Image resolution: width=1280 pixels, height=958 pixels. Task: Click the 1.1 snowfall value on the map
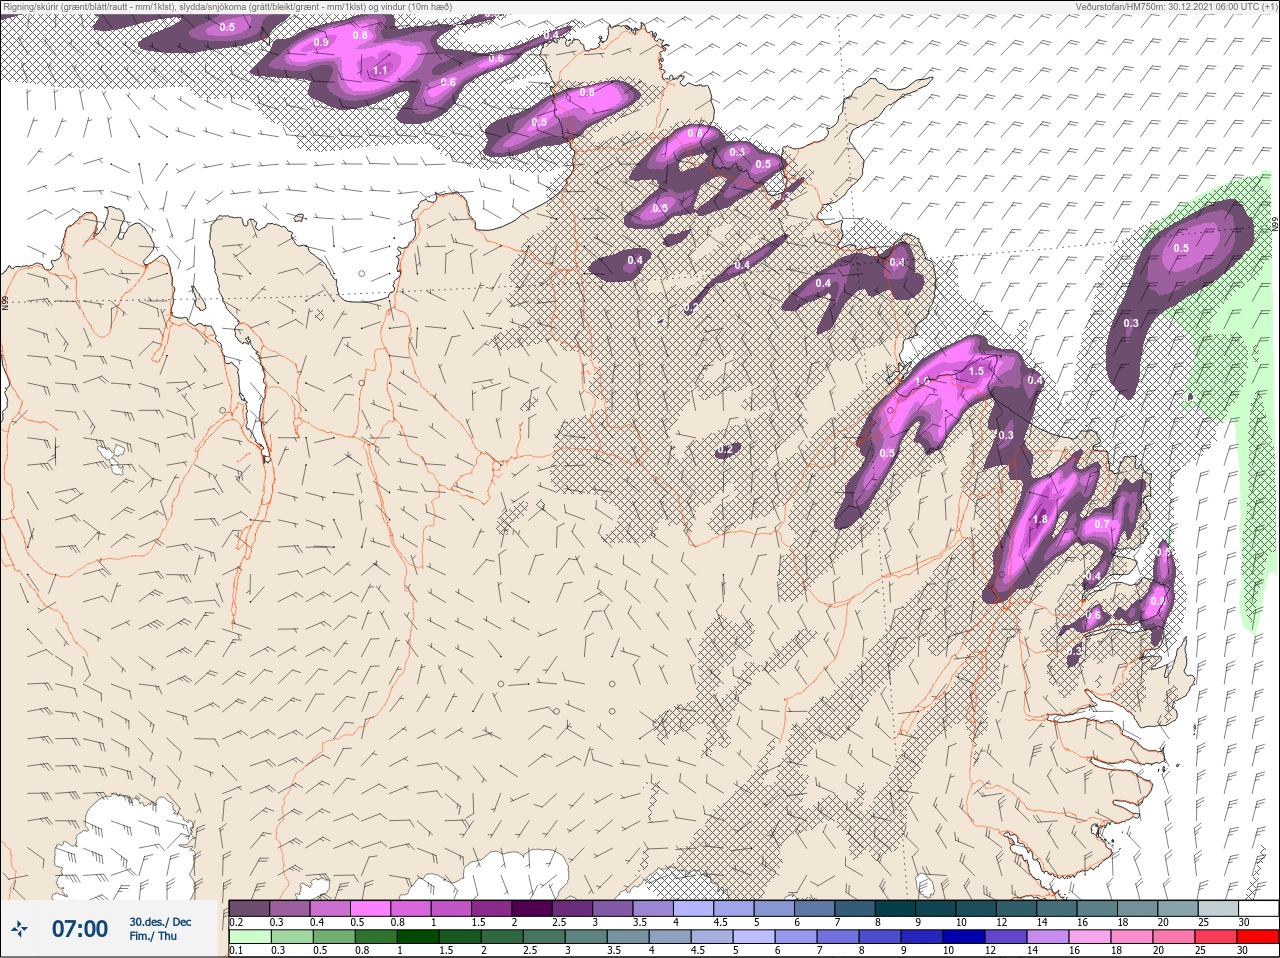[380, 71]
